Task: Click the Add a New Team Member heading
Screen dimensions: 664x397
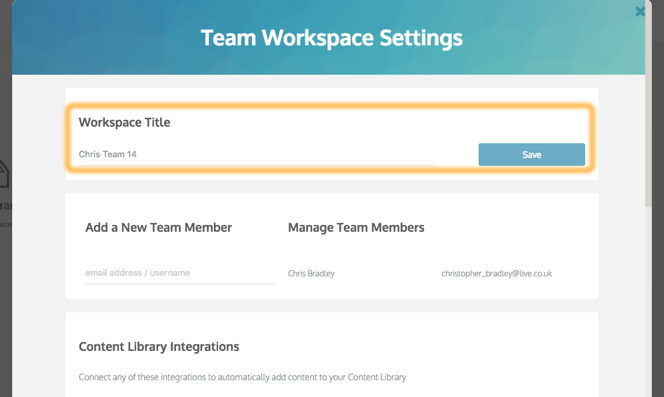Action: 158,228
